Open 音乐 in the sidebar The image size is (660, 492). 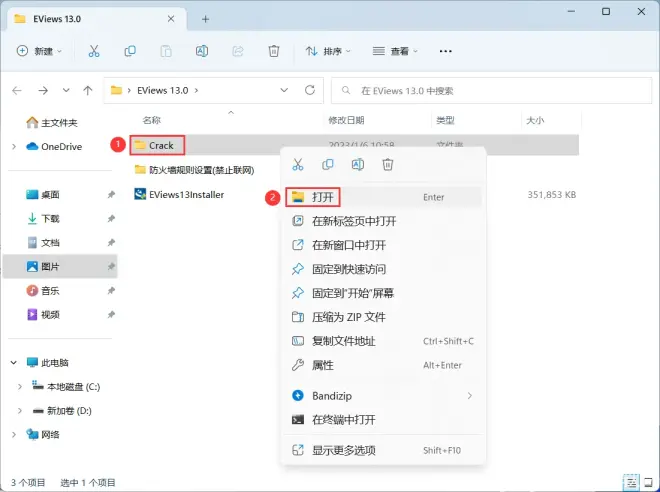43,290
